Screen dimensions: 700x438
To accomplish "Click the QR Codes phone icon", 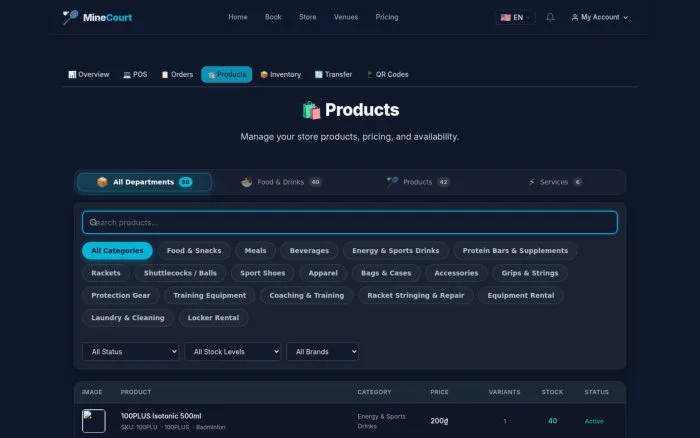I will coord(370,75).
